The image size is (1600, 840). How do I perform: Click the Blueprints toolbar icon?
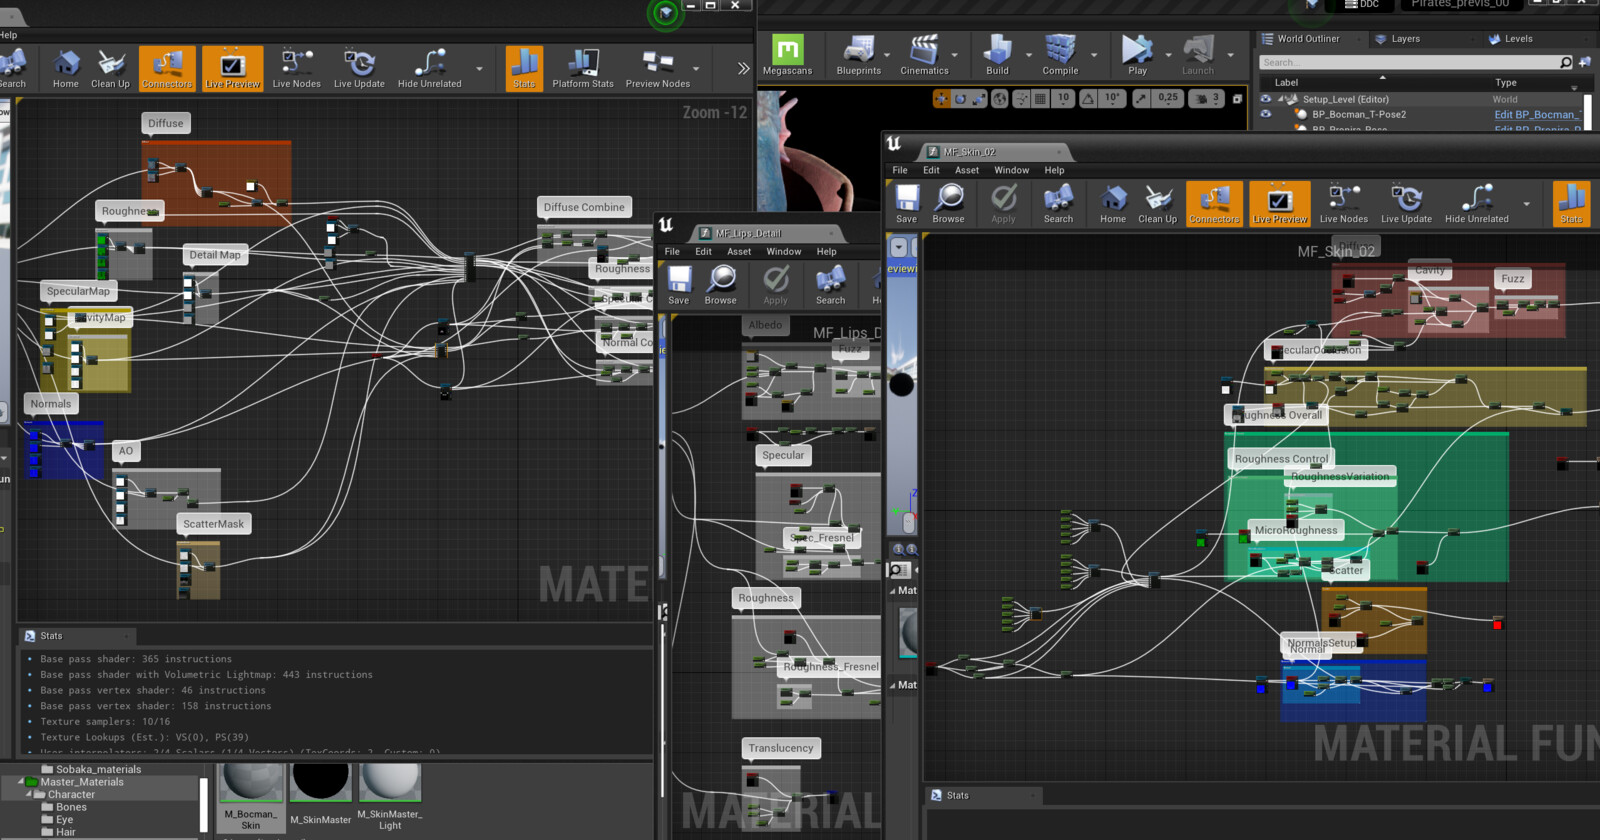[858, 55]
